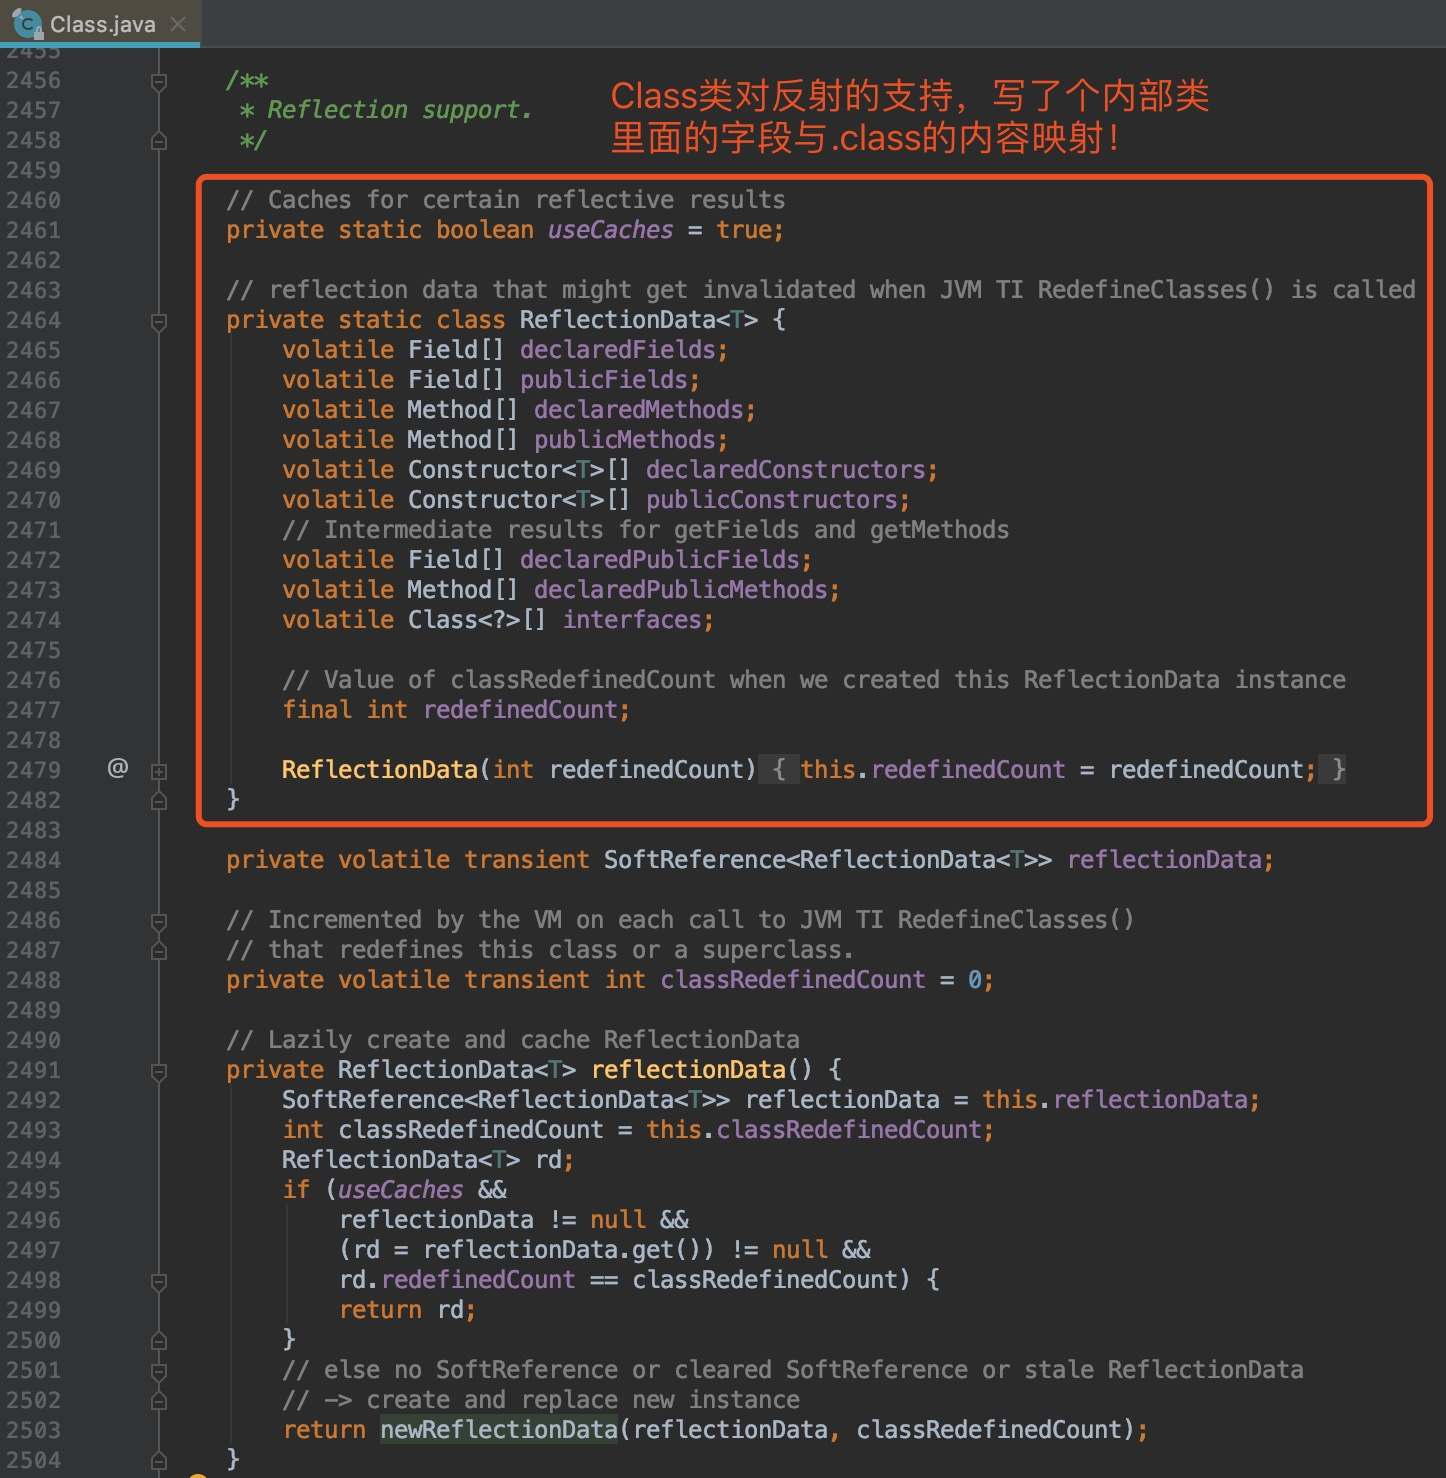Collapse the Reflection support doc comment at line 2456

pyautogui.click(x=159, y=81)
